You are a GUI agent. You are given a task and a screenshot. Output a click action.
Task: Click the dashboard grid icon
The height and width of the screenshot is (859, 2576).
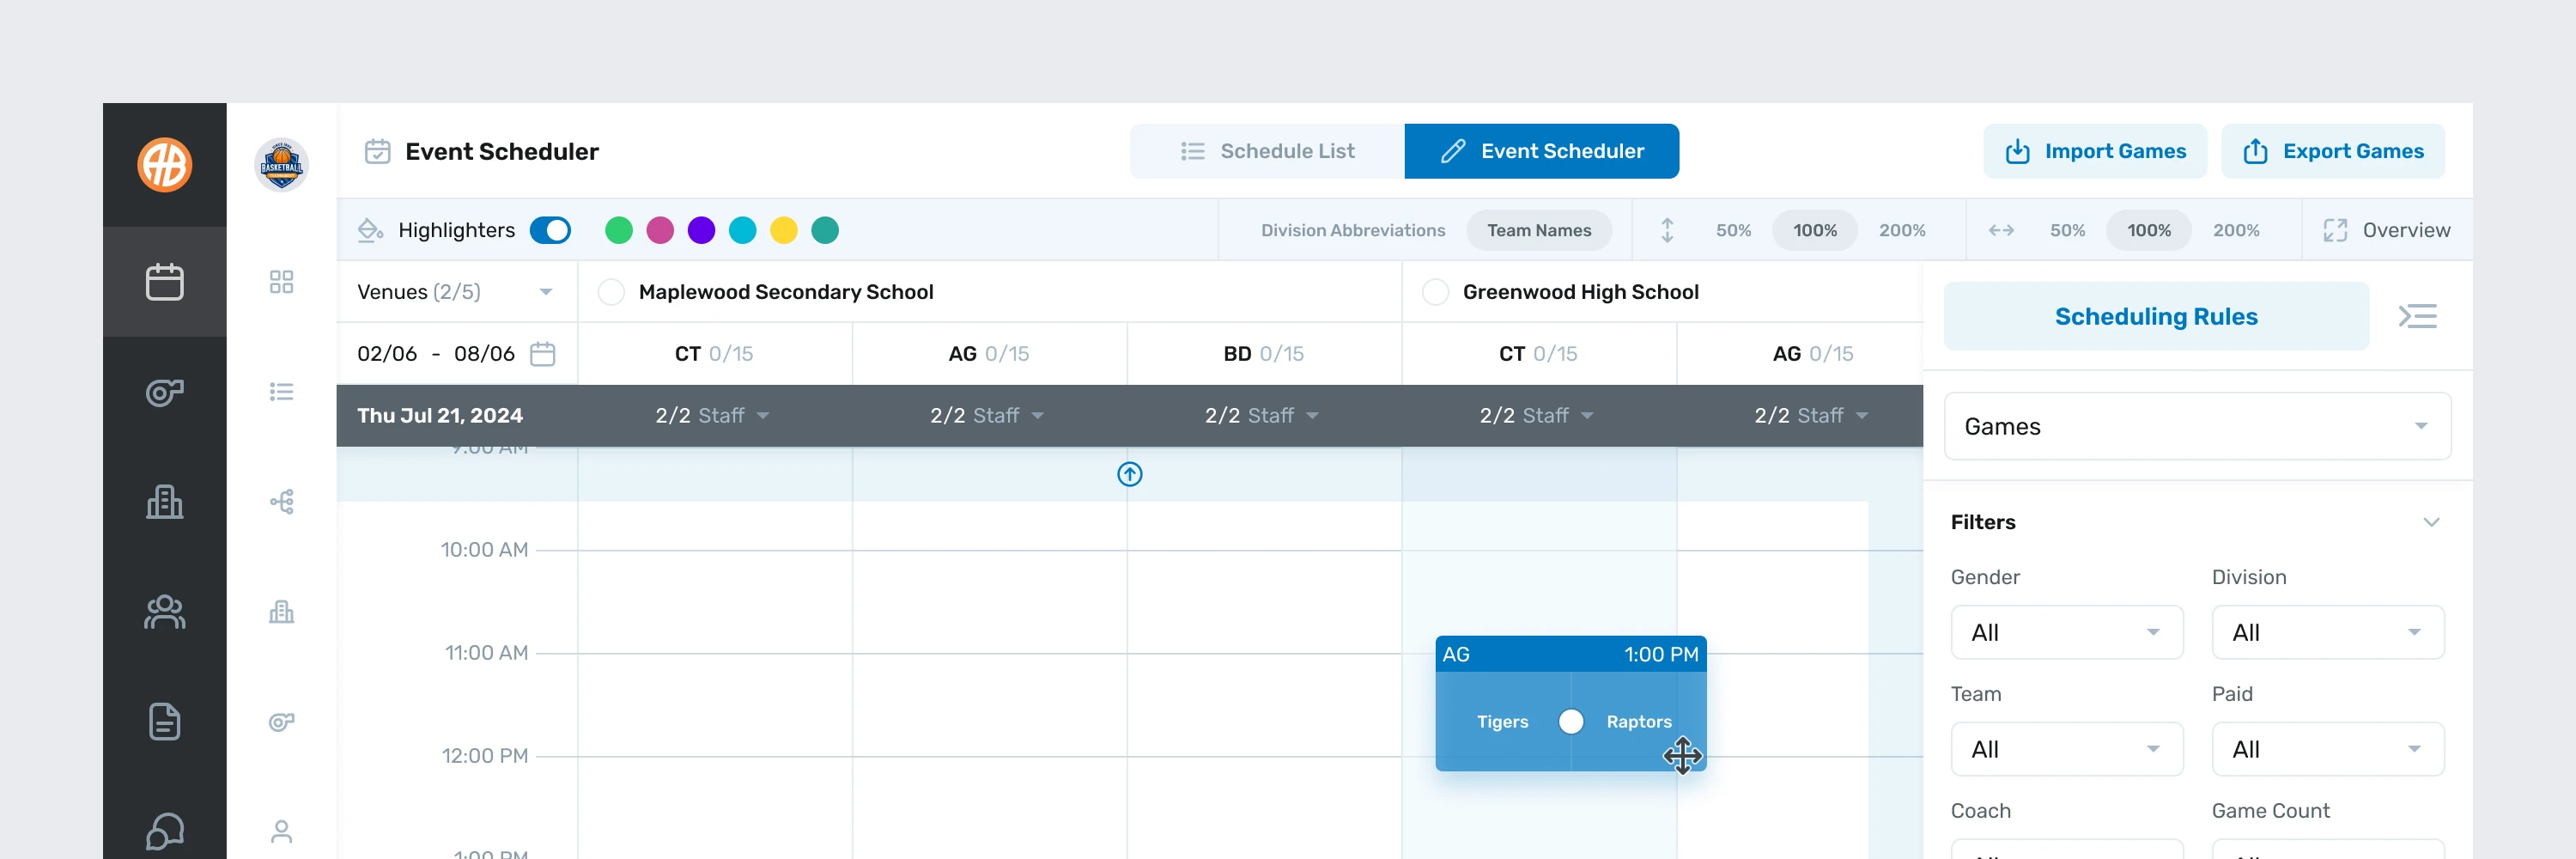(281, 282)
